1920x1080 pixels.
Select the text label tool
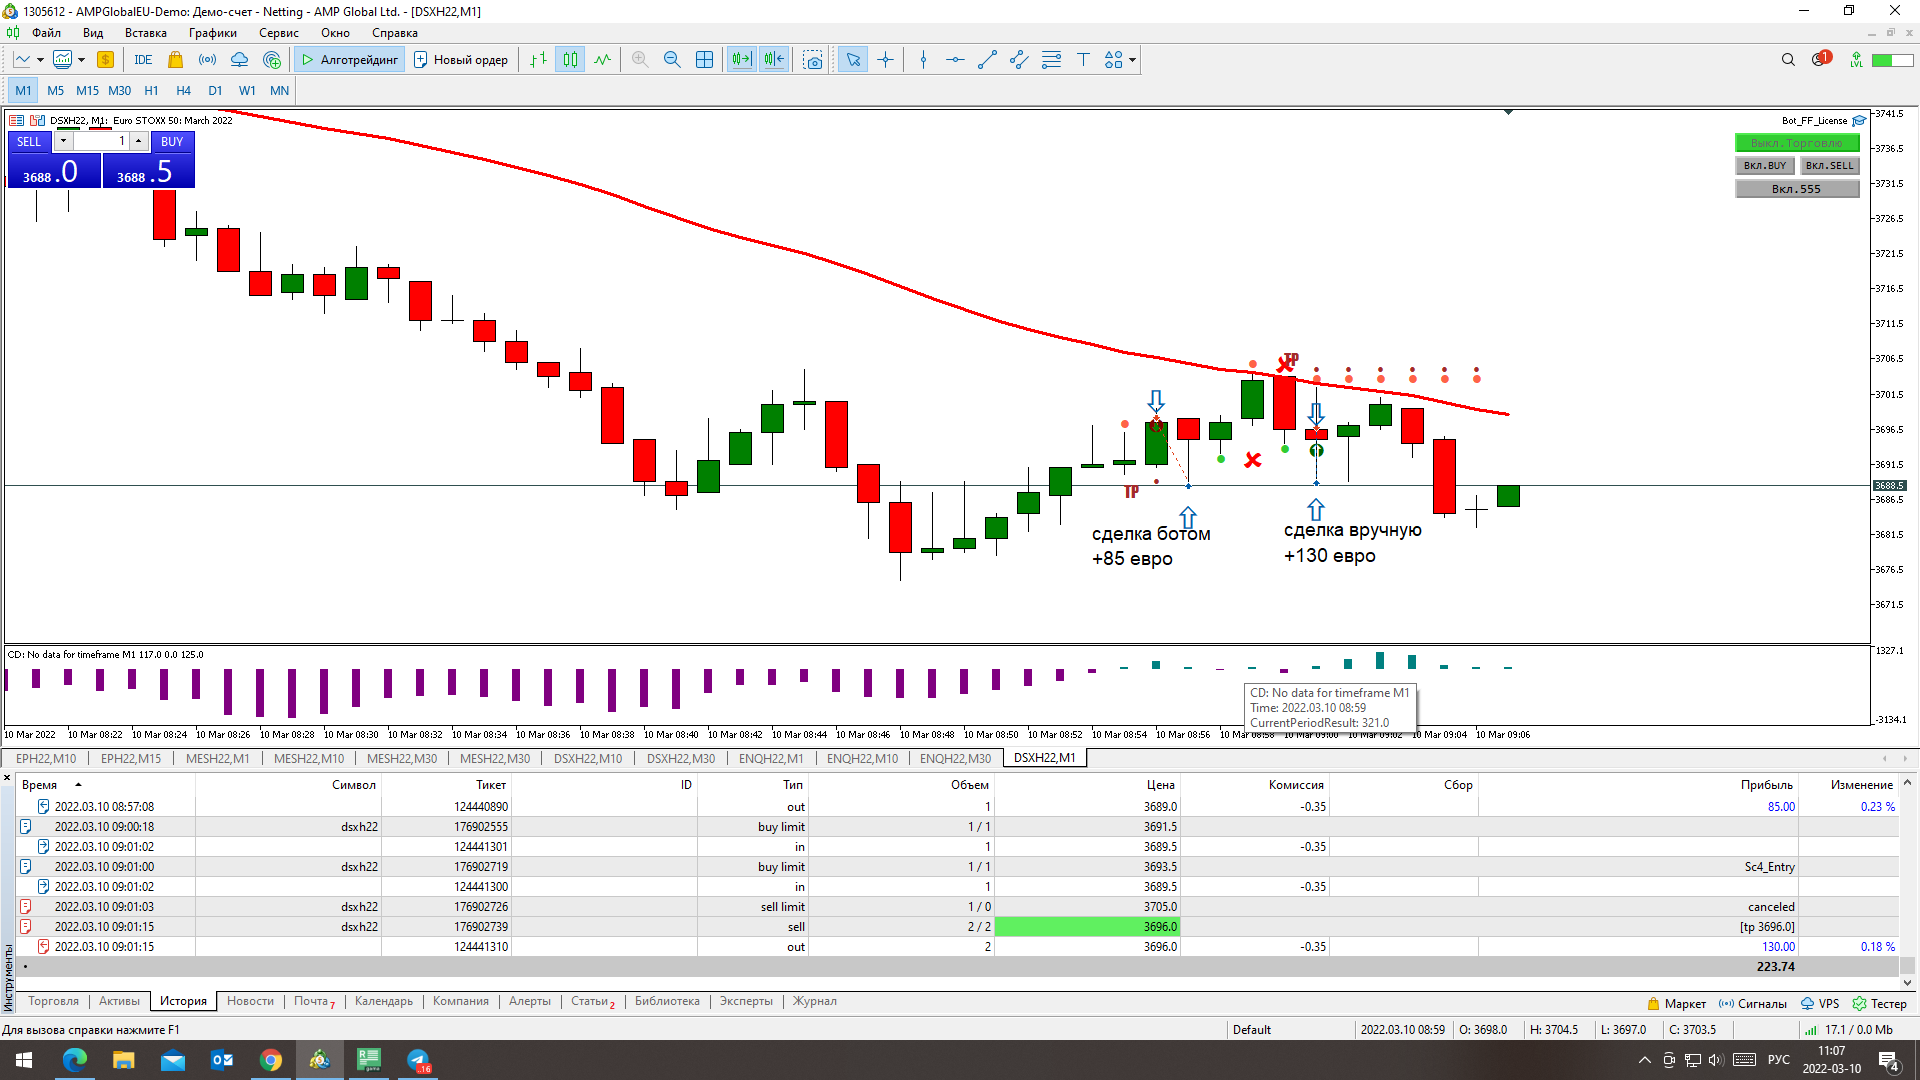[1083, 60]
